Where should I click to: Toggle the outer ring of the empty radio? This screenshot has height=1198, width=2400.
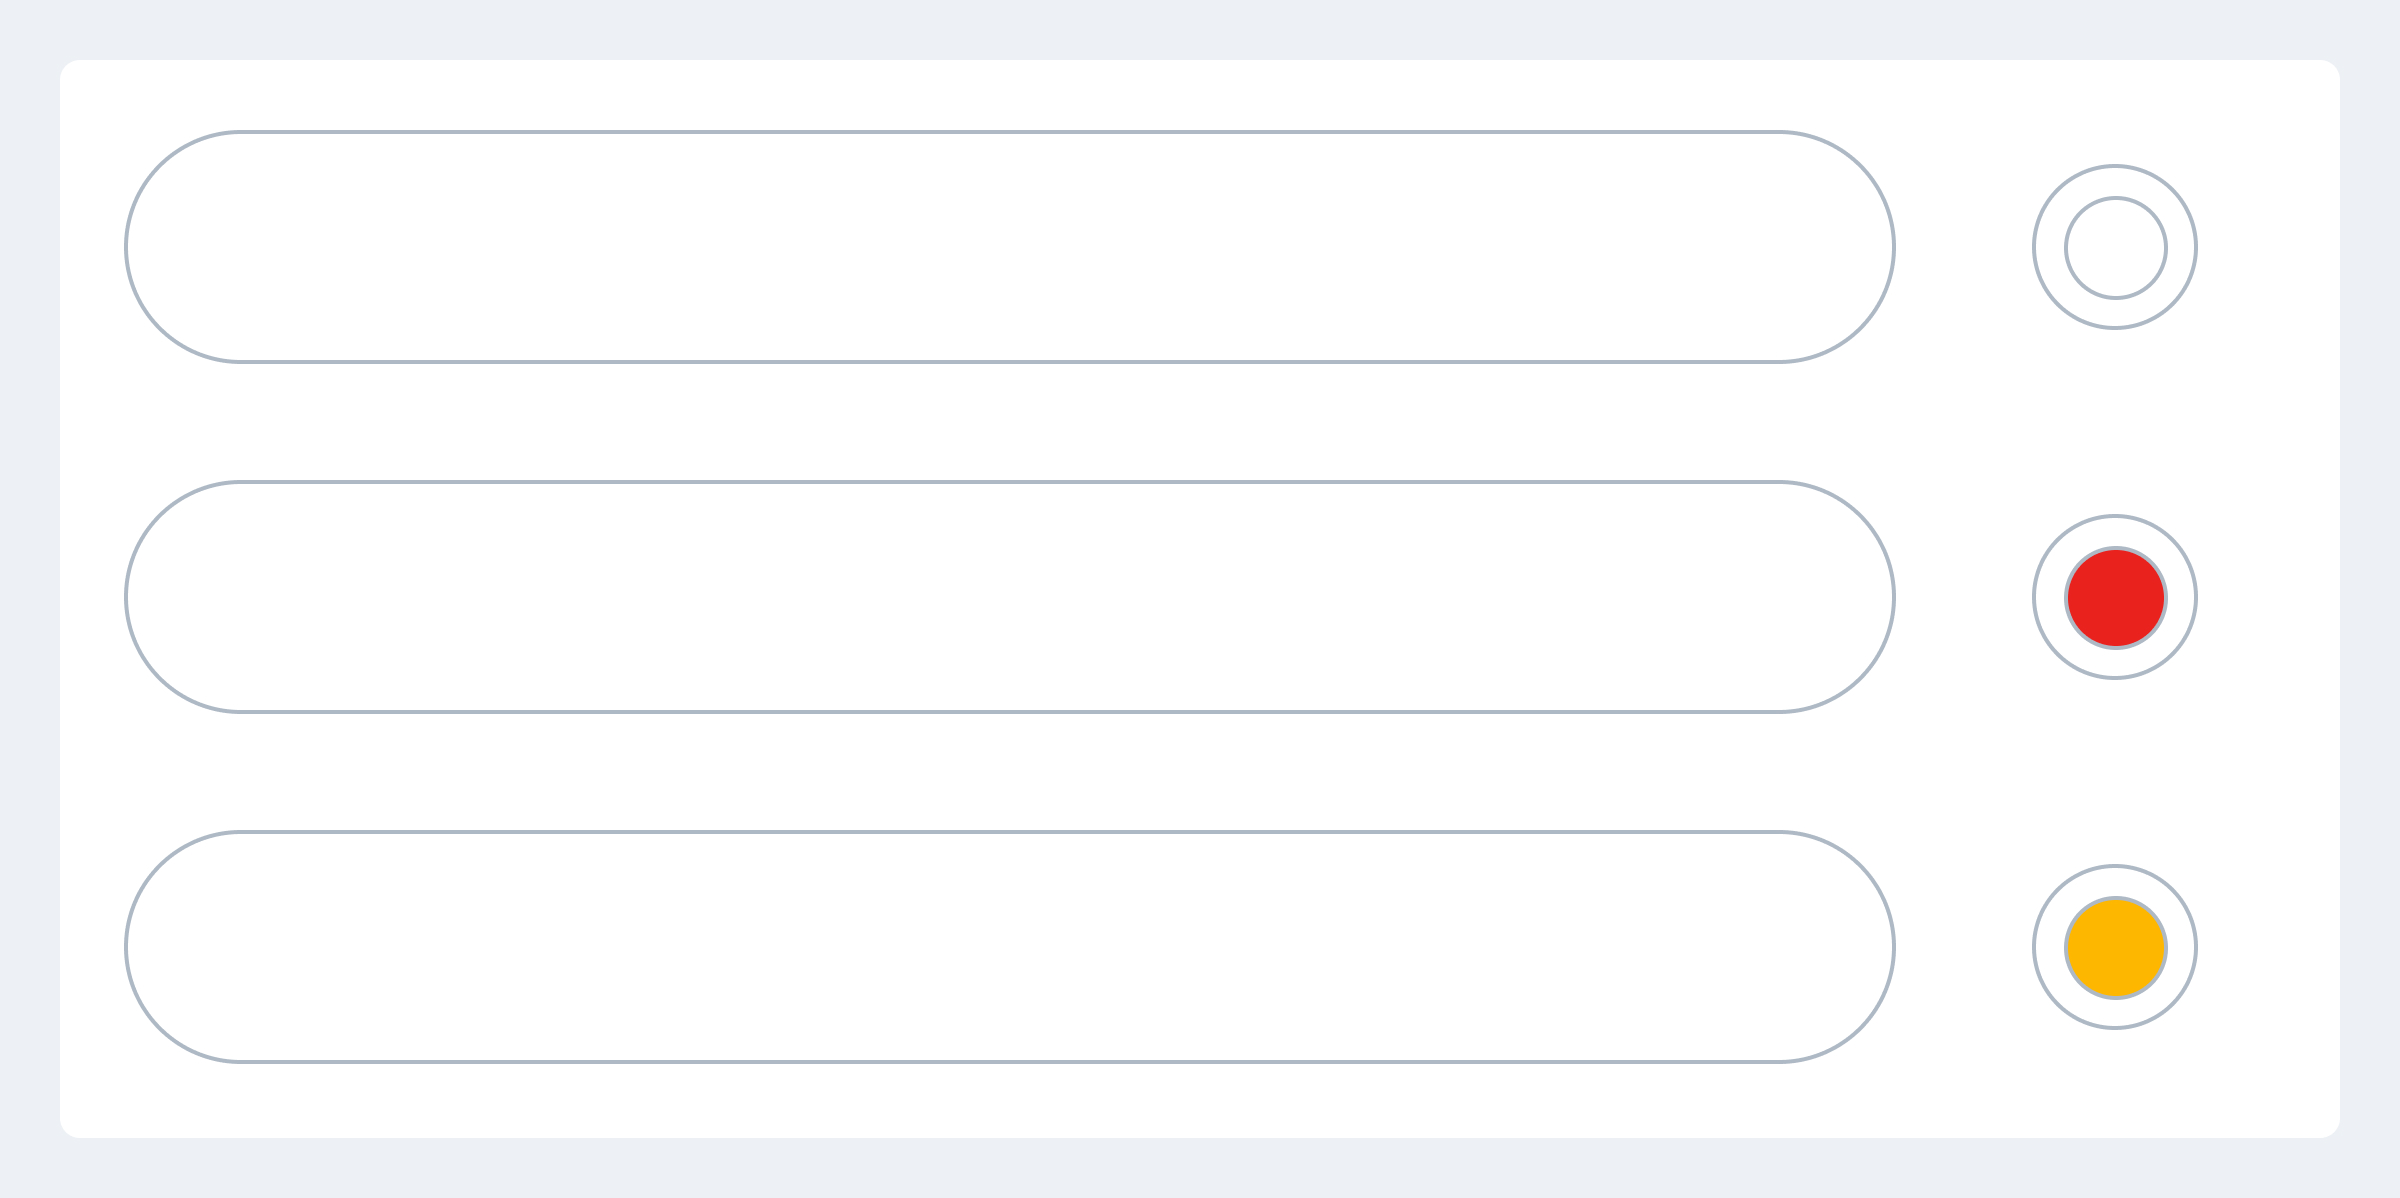pyautogui.click(x=2115, y=180)
